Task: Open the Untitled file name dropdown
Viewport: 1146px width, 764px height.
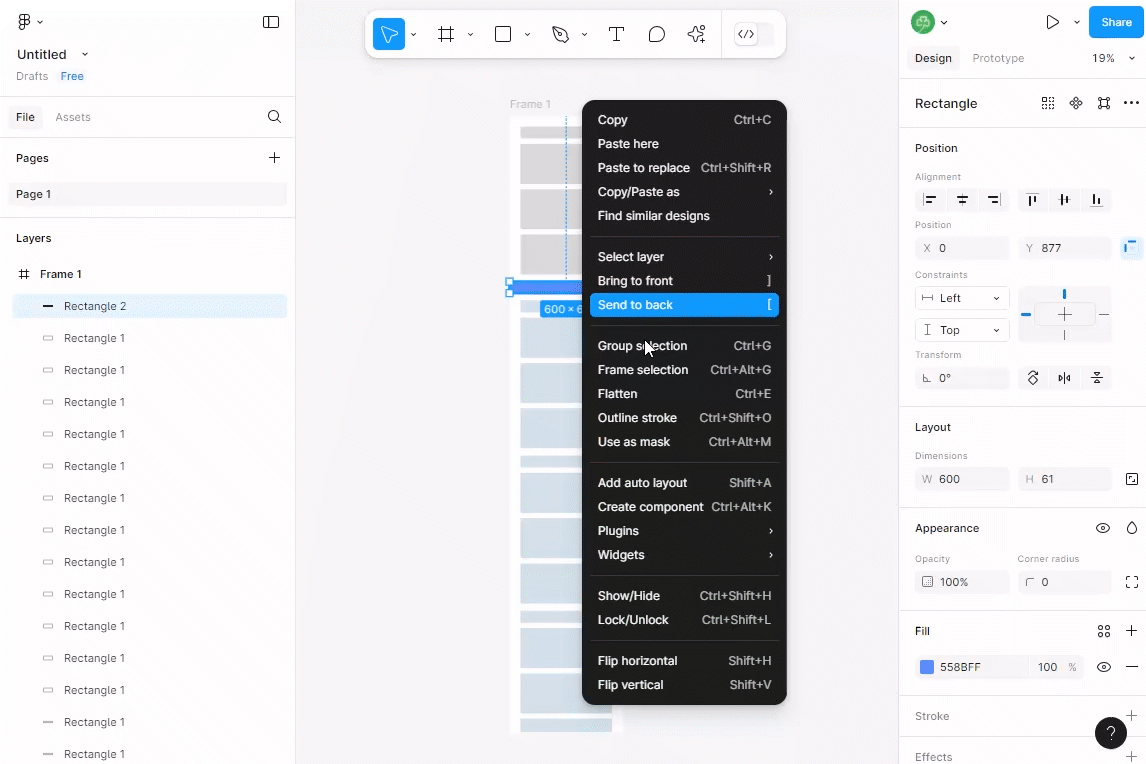Action: (x=85, y=54)
